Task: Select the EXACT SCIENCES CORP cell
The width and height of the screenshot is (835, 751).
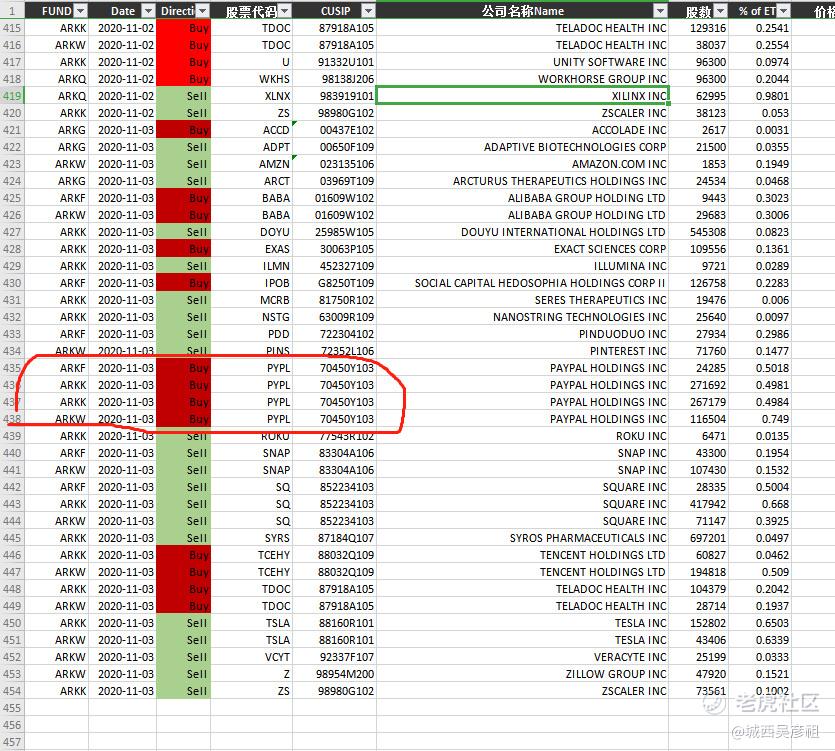Action: coord(522,249)
